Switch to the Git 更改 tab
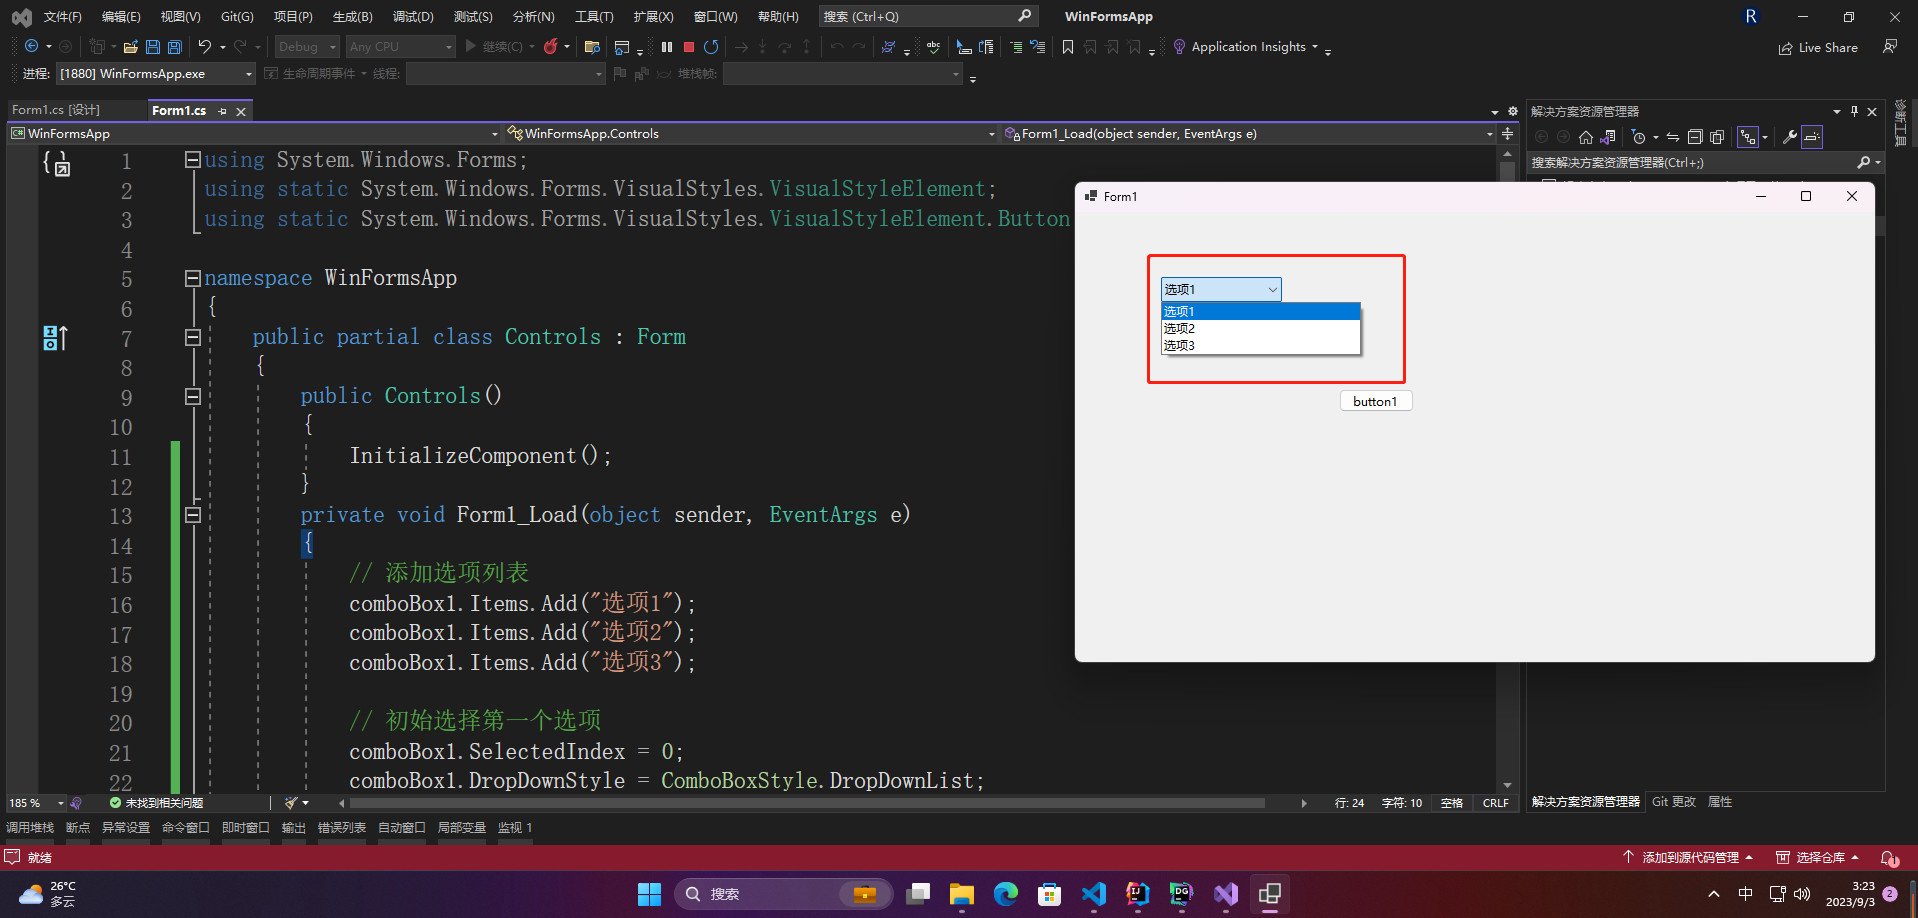1918x918 pixels. [x=1674, y=802]
